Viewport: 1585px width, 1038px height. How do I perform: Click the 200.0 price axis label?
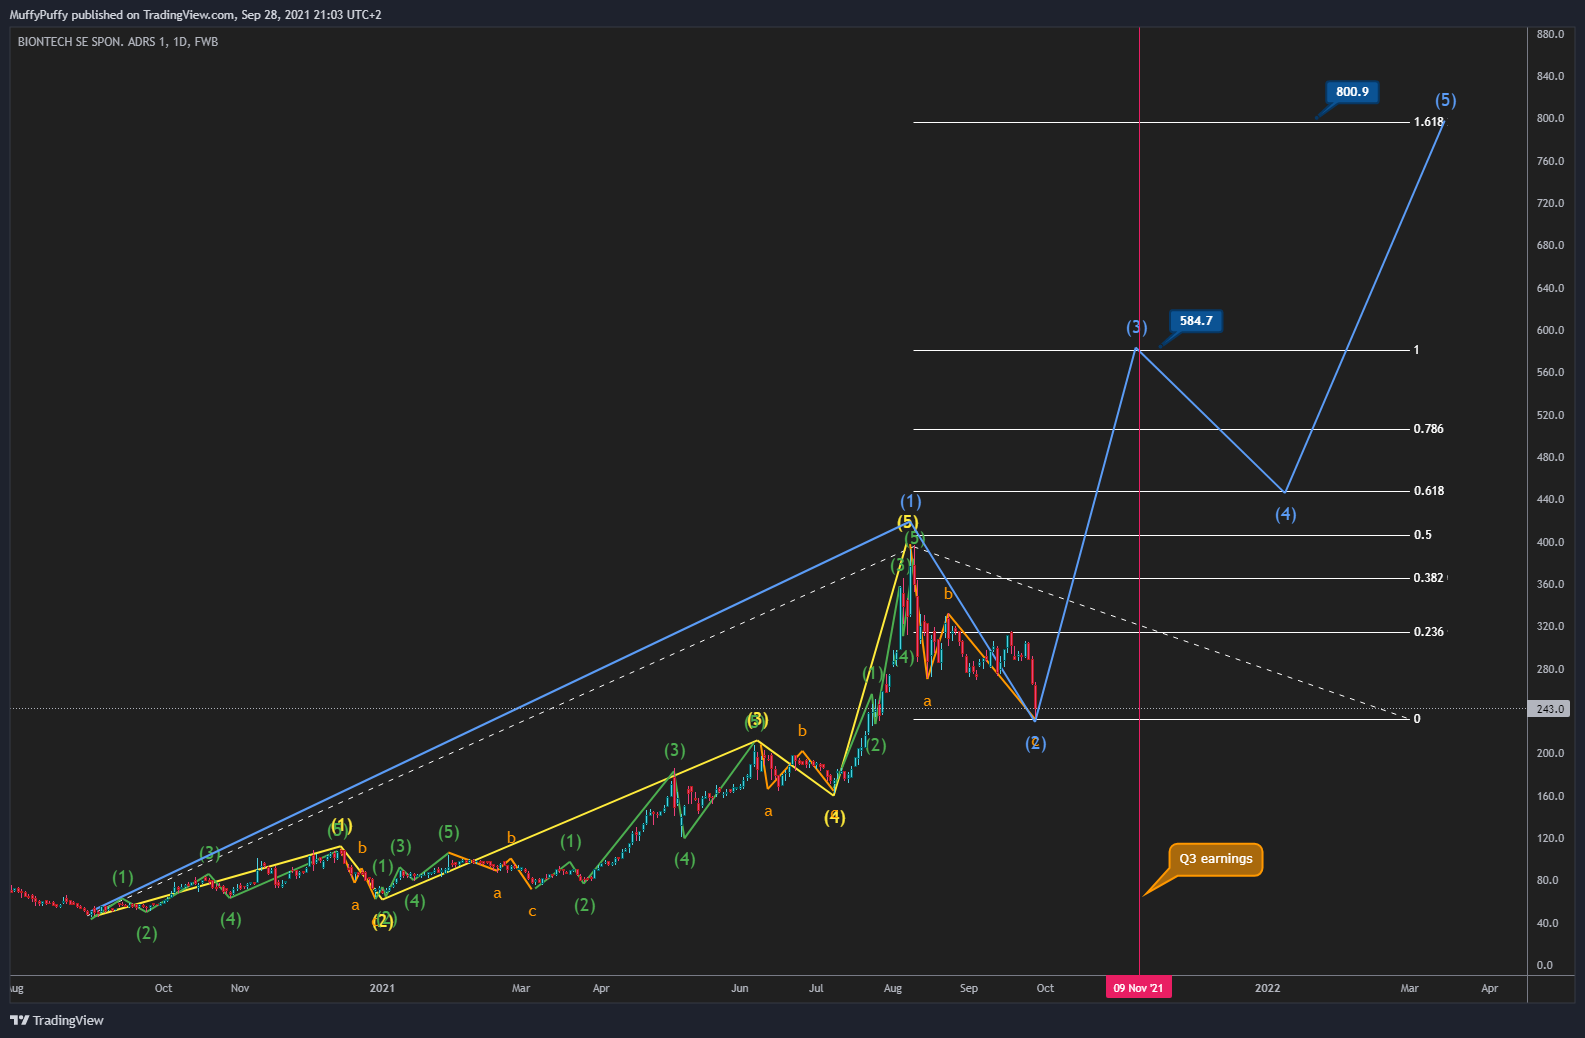click(x=1550, y=753)
